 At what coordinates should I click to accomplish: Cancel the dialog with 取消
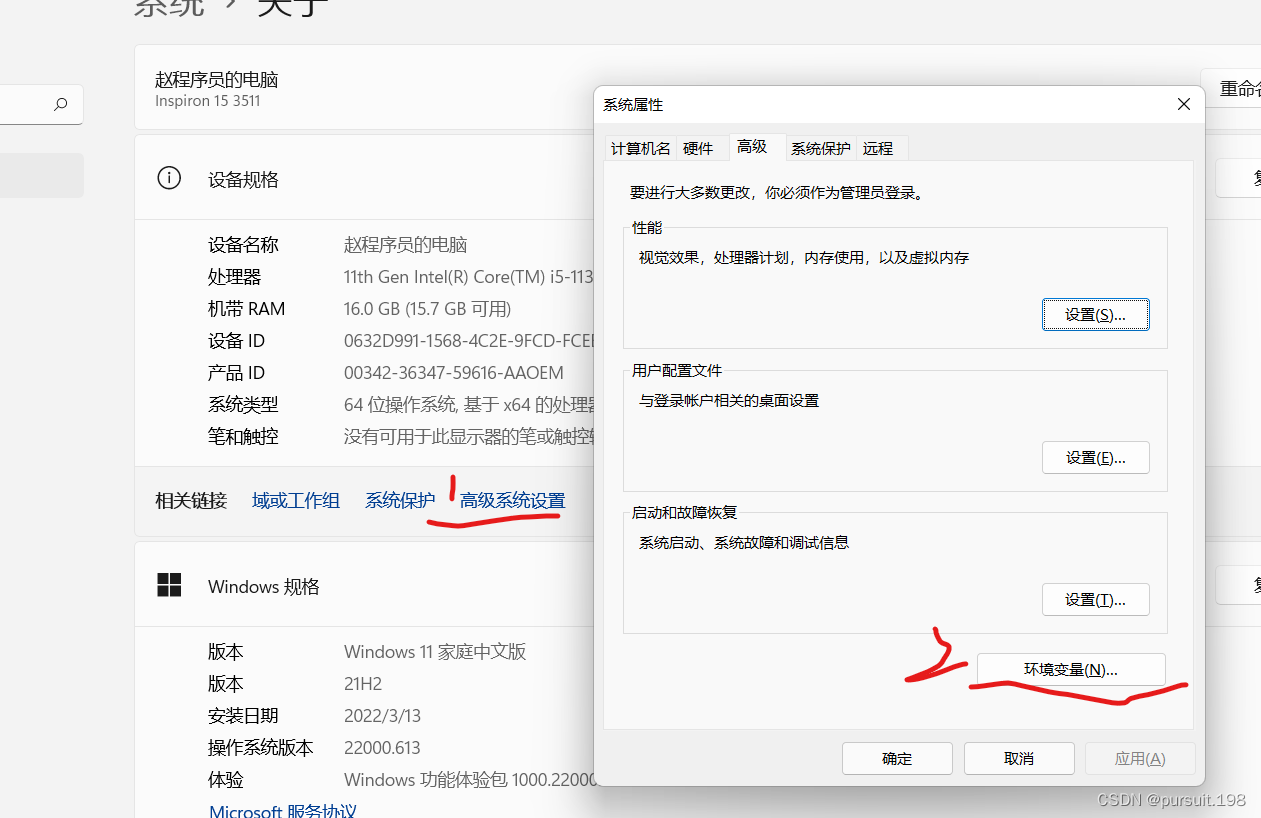(1019, 758)
